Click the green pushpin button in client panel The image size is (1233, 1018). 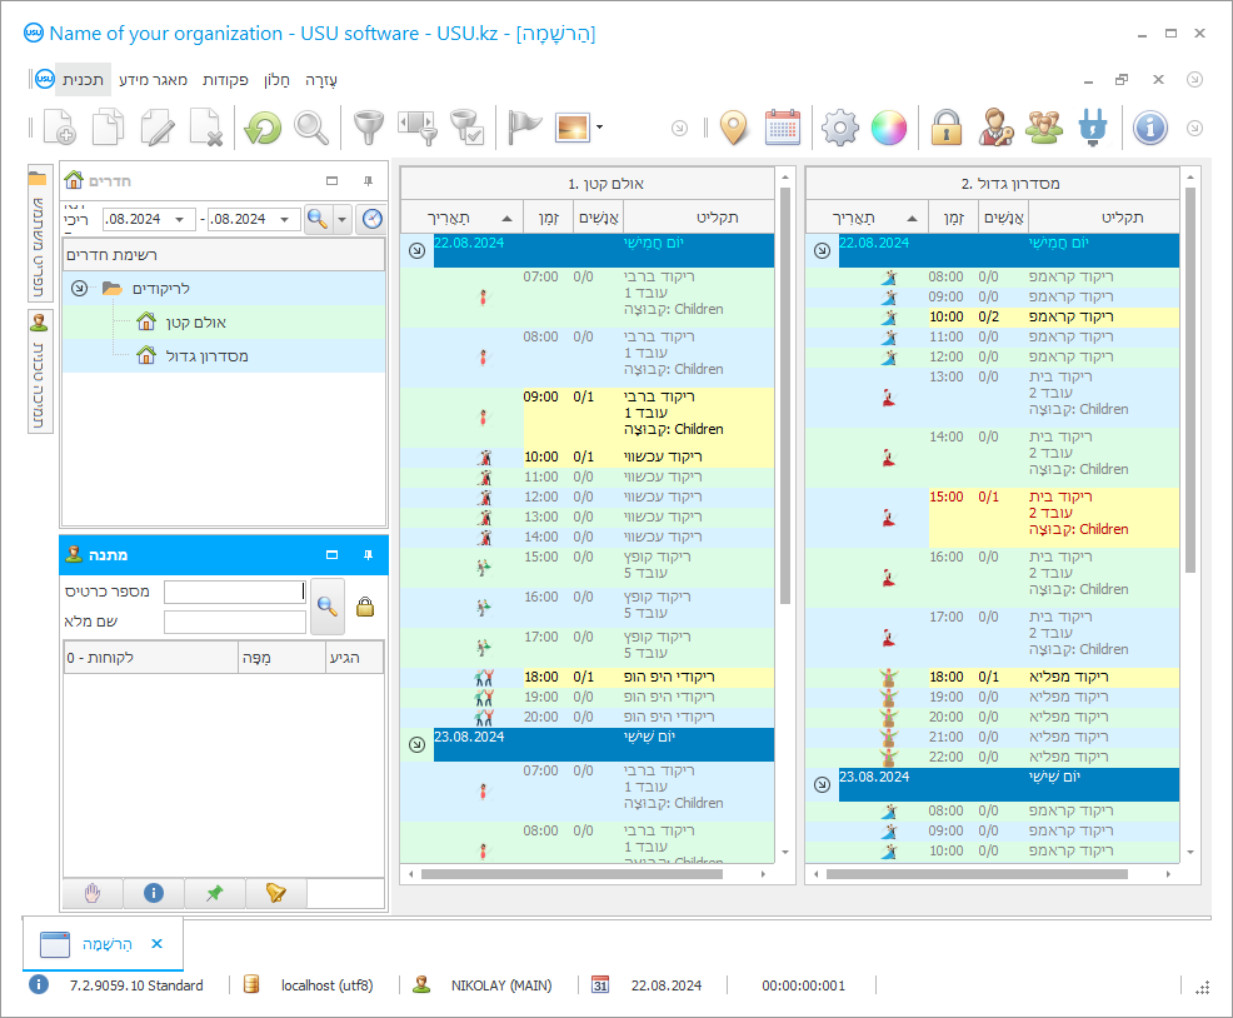[x=215, y=893]
